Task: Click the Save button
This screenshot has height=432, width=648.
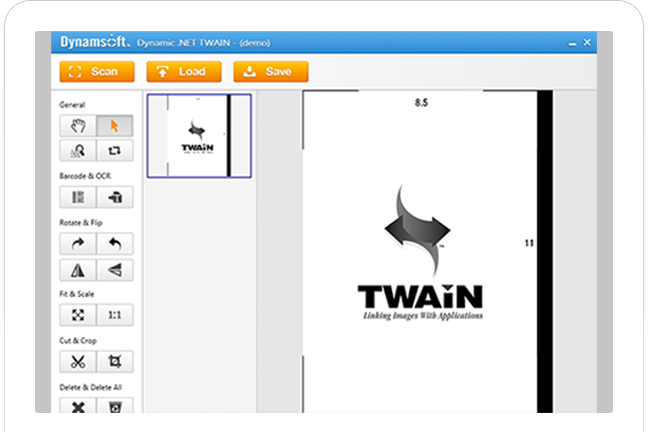Action: click(x=270, y=72)
